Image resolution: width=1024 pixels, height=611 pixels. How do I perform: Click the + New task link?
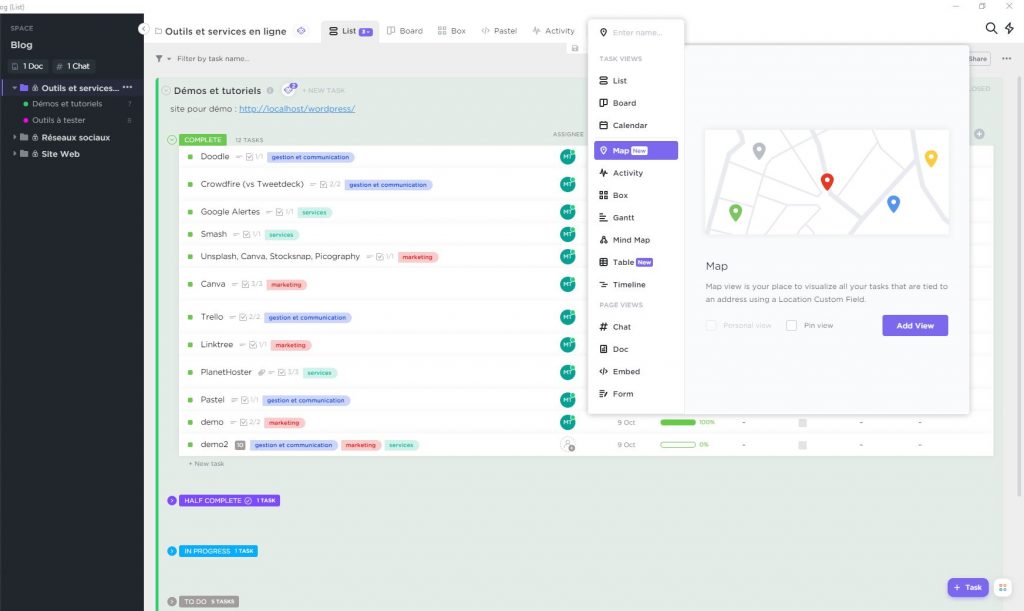point(206,463)
